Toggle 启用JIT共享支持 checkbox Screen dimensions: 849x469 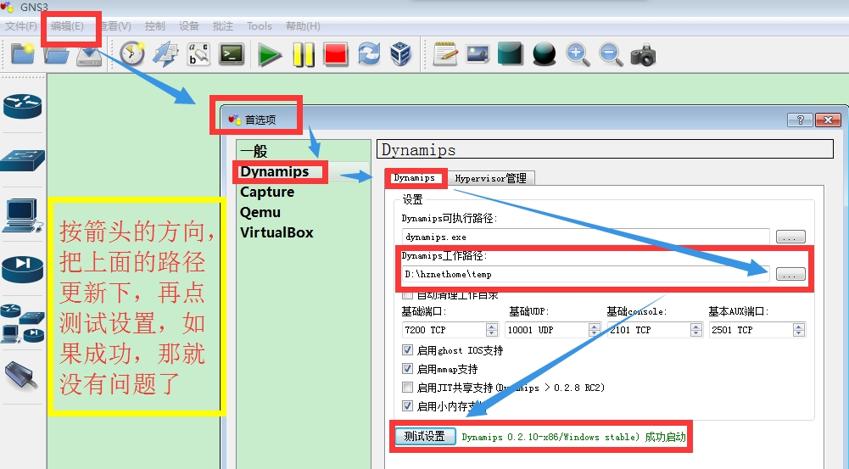tap(407, 387)
